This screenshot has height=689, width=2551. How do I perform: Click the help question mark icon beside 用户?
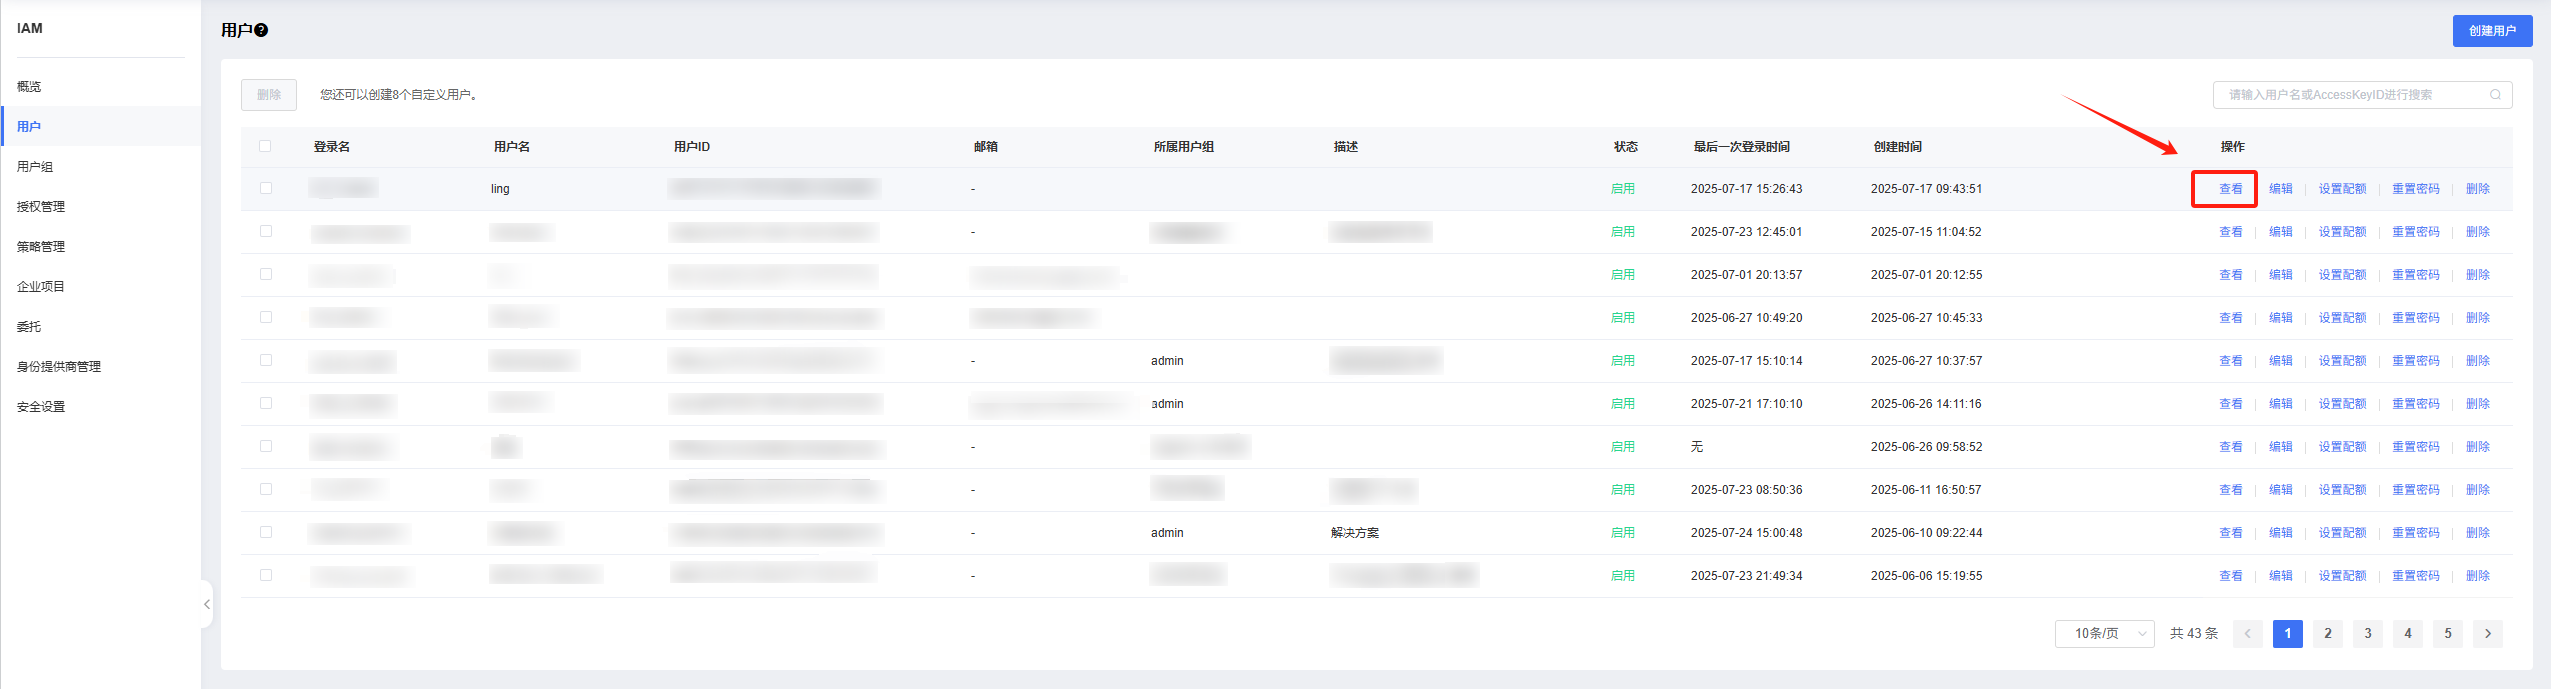(261, 30)
